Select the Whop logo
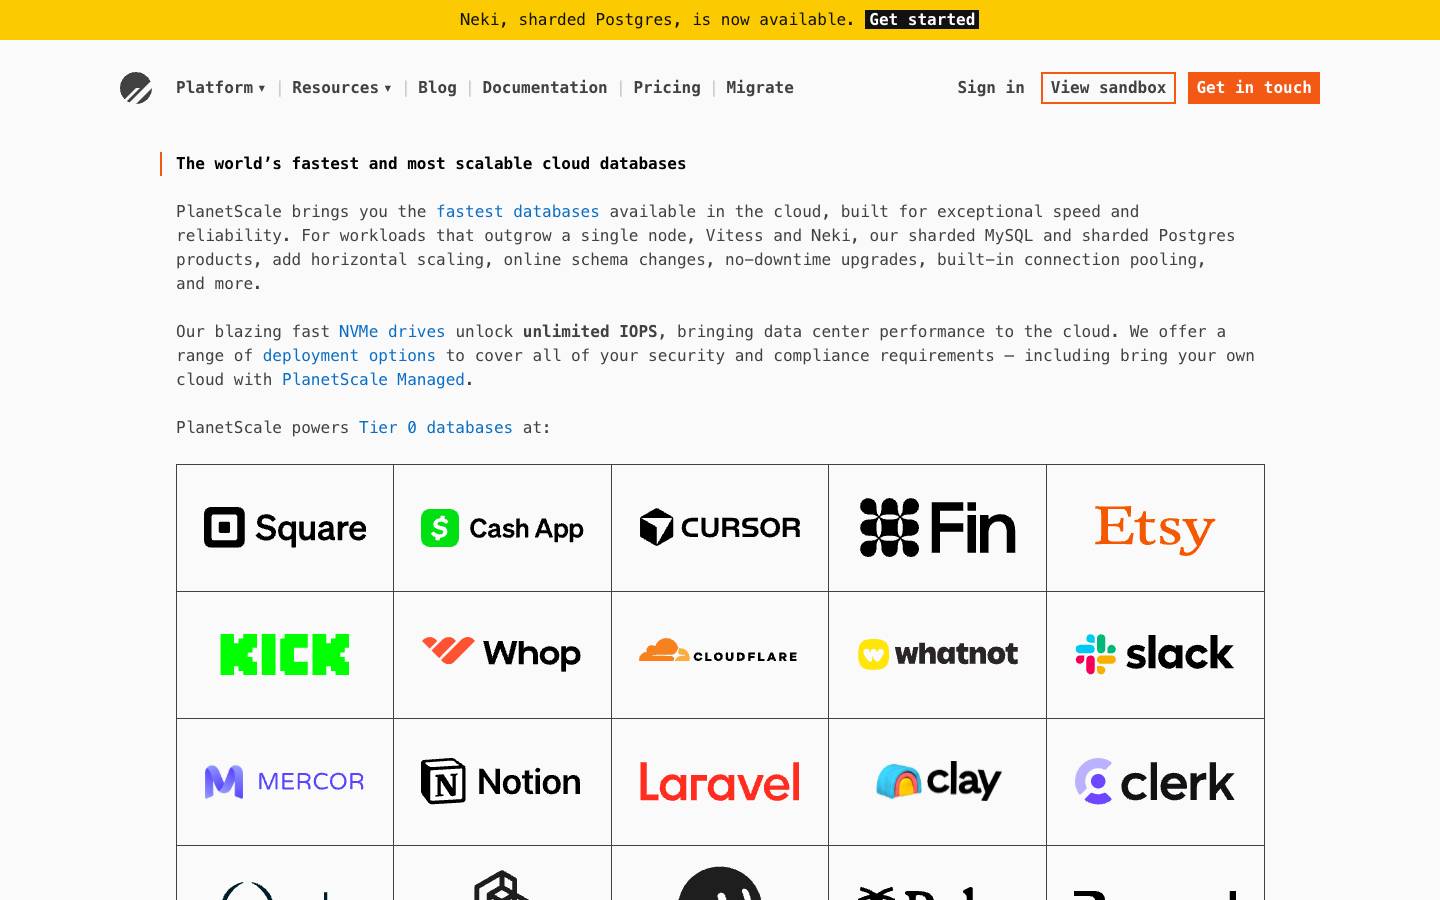Screen dimensions: 1440x900 point(502,654)
